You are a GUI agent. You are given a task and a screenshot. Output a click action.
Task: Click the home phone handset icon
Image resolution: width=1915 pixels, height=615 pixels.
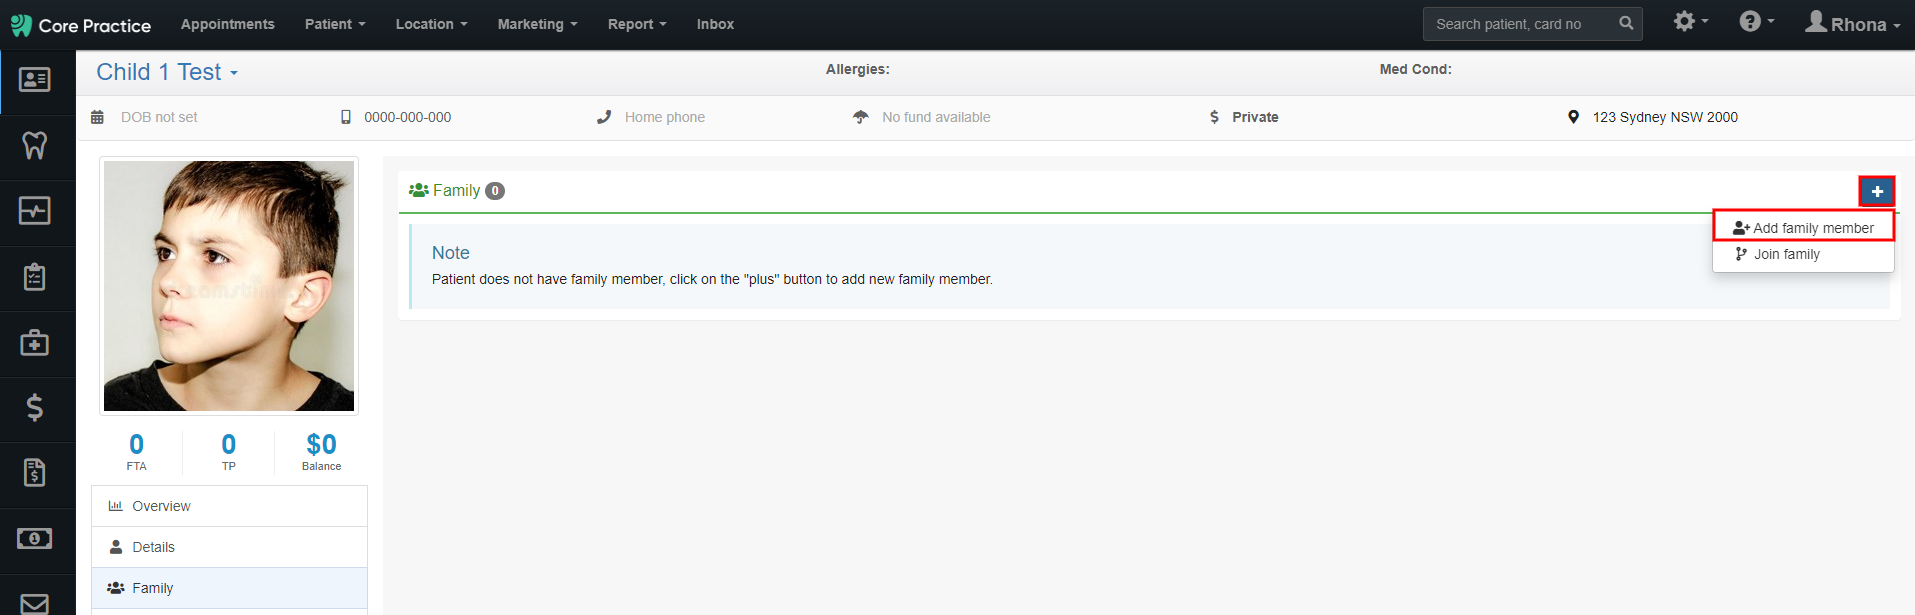[x=604, y=117]
